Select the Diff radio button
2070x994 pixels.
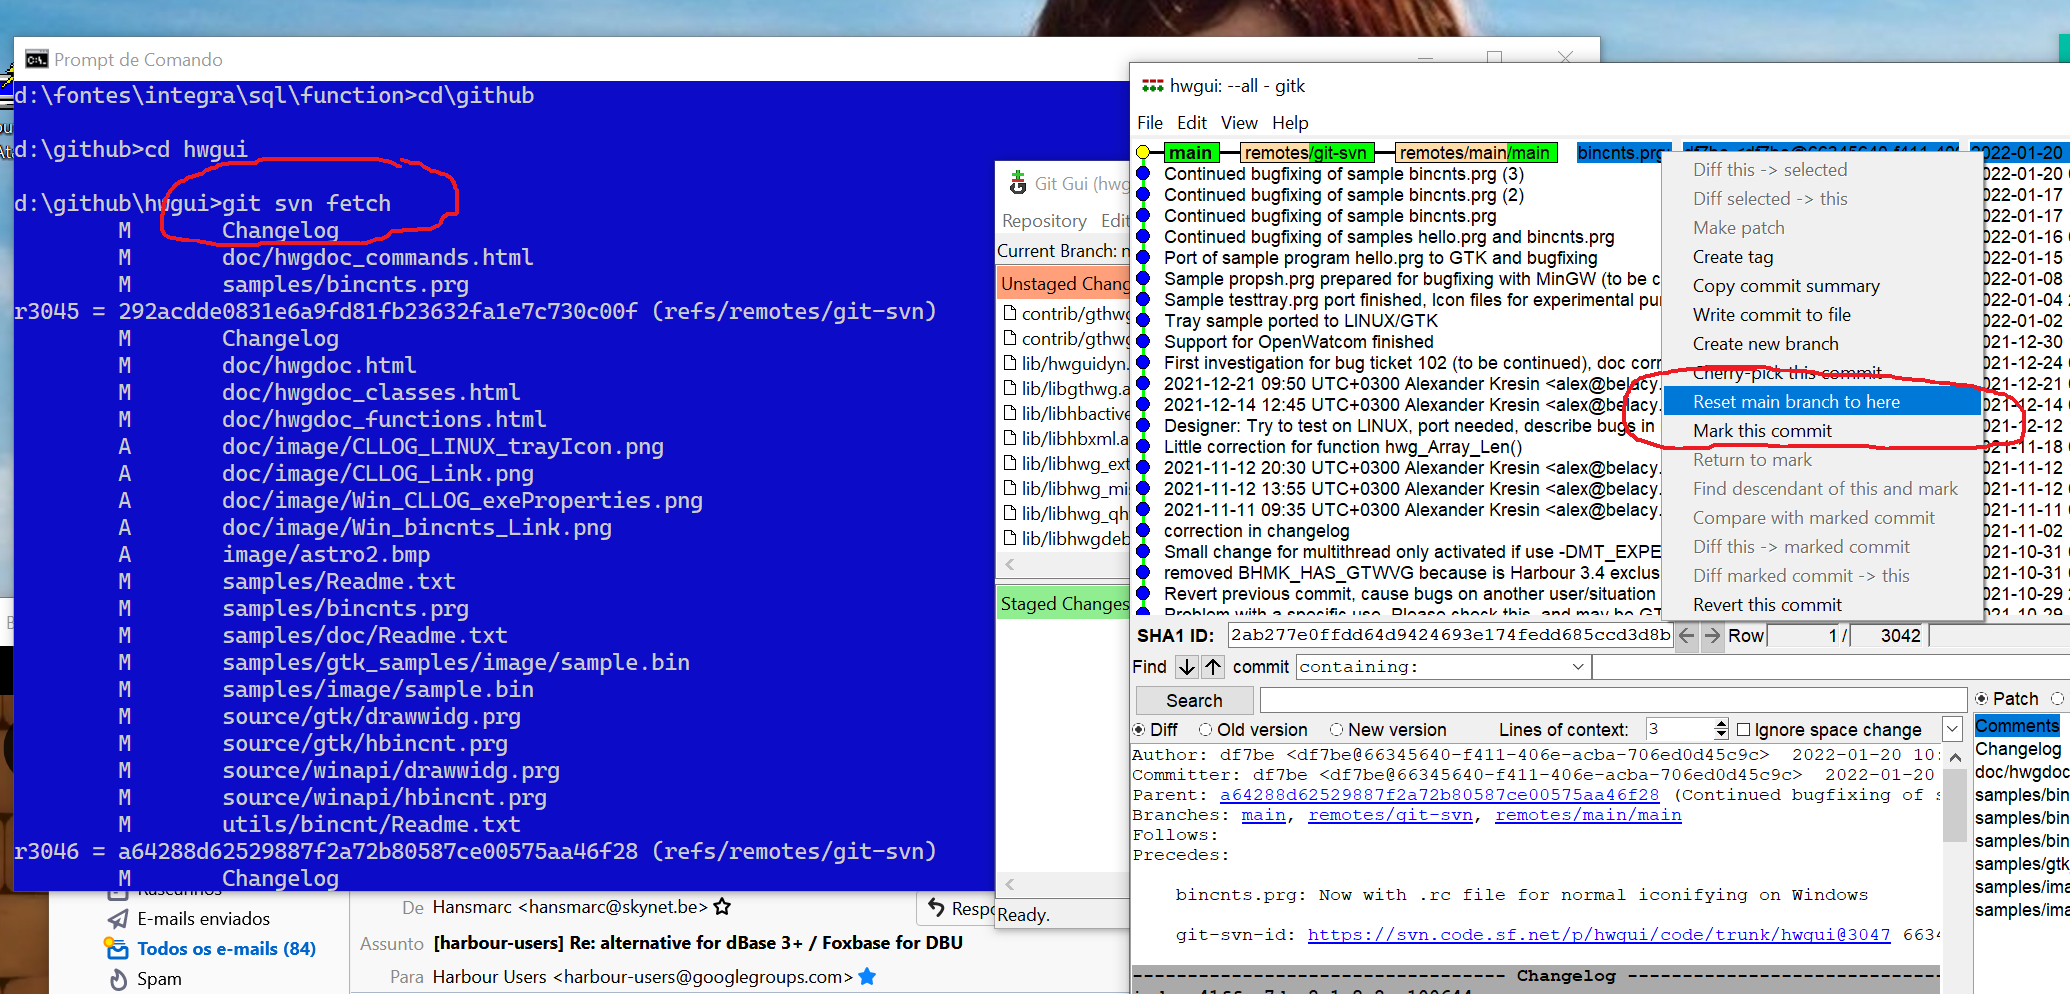click(1139, 729)
